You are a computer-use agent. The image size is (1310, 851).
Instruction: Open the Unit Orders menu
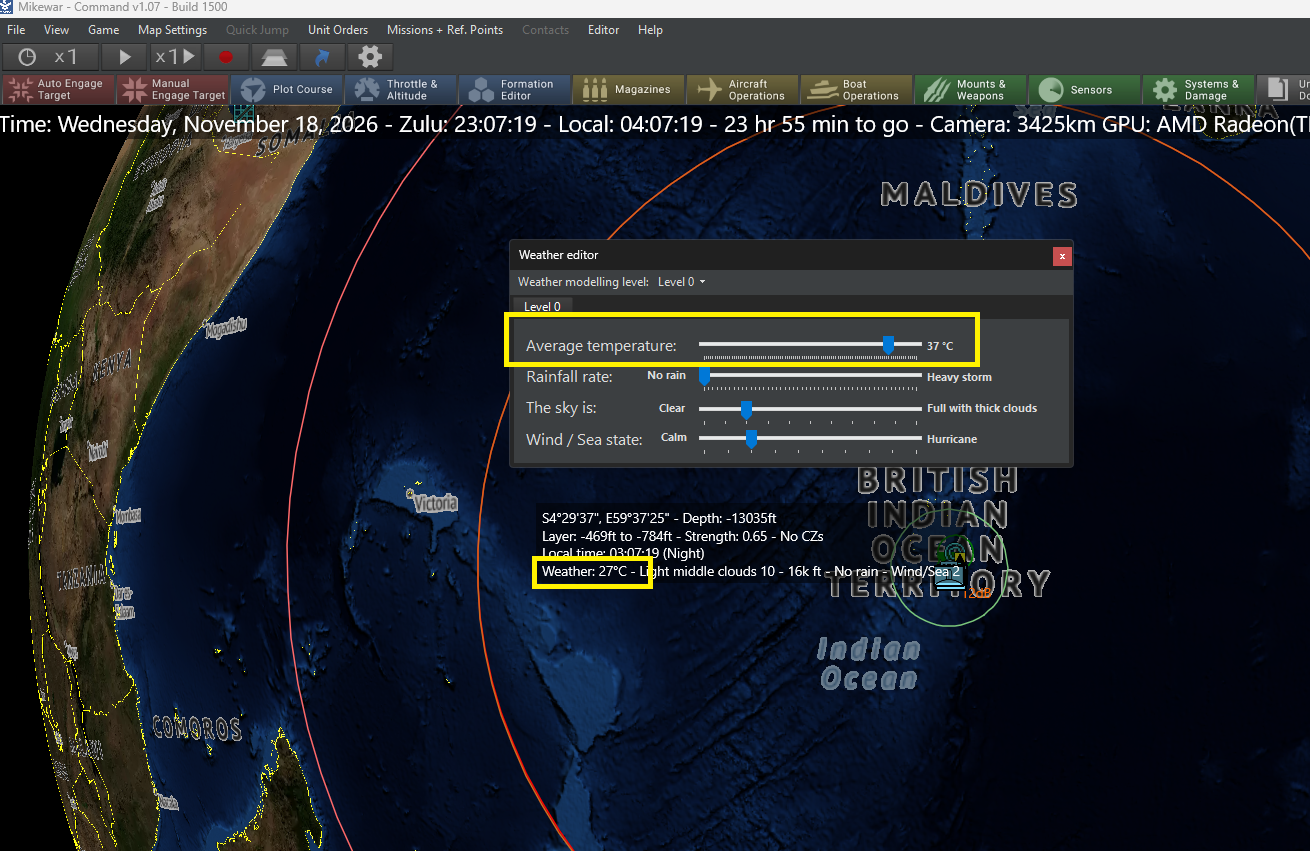(x=338, y=30)
